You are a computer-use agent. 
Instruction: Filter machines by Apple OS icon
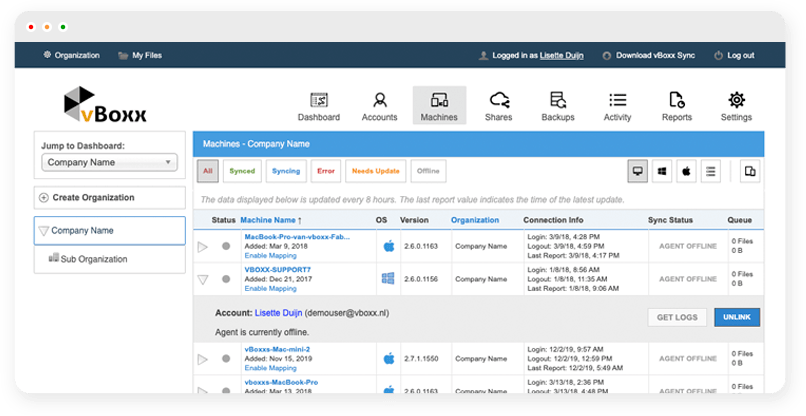click(x=686, y=172)
